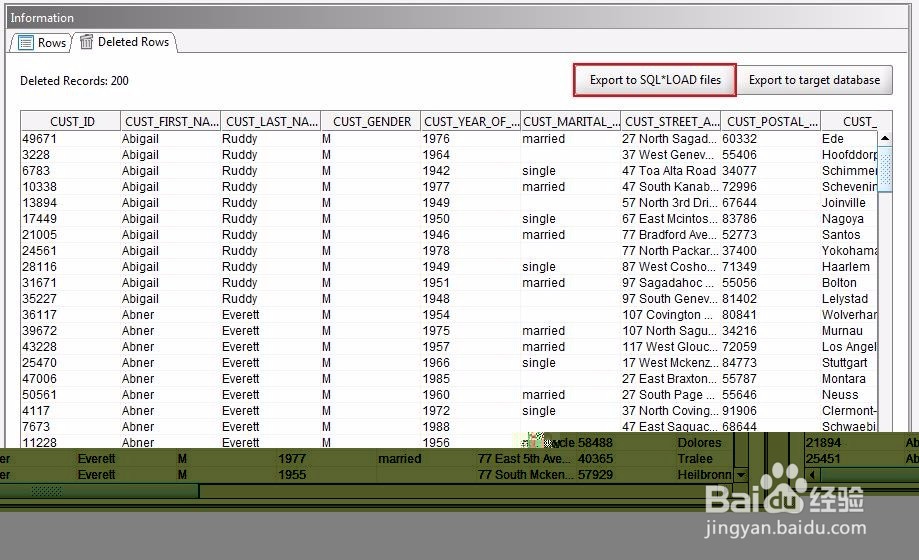
Task: Click postal code cell 55406
Action: click(x=771, y=155)
